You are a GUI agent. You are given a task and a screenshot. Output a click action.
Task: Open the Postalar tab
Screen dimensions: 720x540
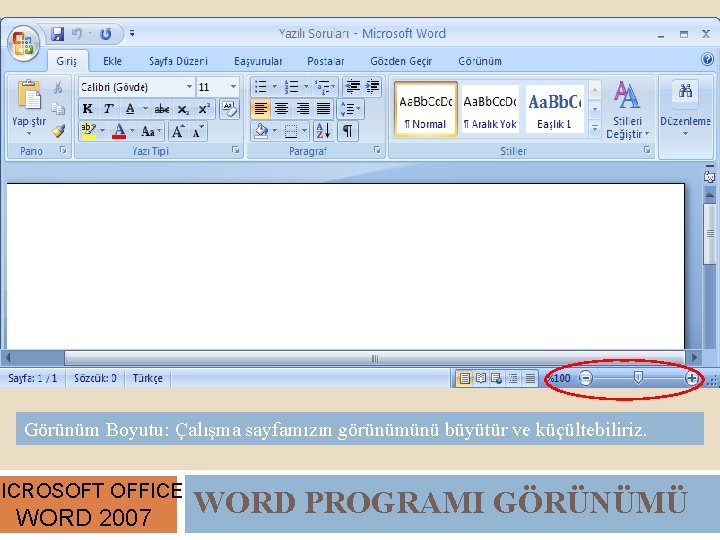pos(326,61)
